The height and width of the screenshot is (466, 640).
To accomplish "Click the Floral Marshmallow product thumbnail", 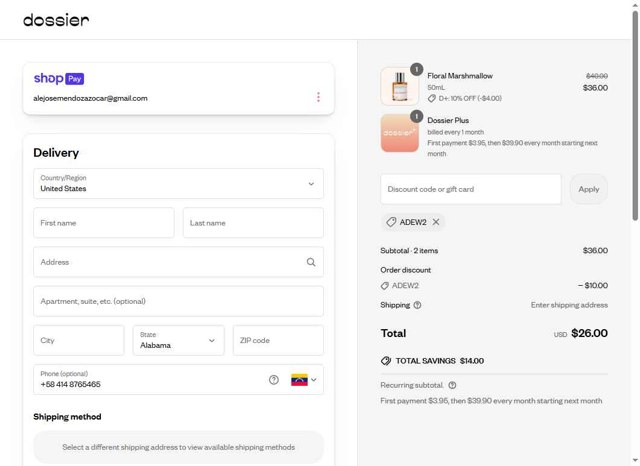I will 400,86.
